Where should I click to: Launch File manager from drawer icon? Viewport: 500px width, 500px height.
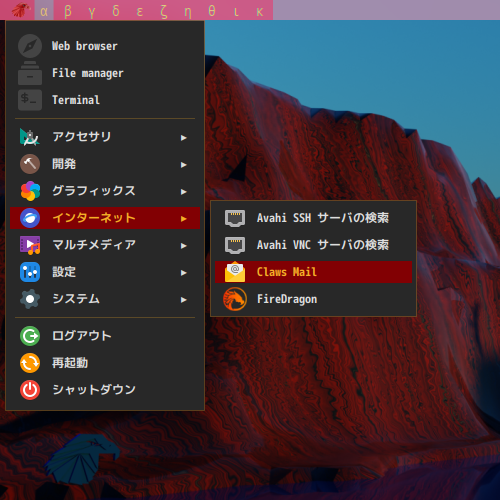[x=30, y=73]
